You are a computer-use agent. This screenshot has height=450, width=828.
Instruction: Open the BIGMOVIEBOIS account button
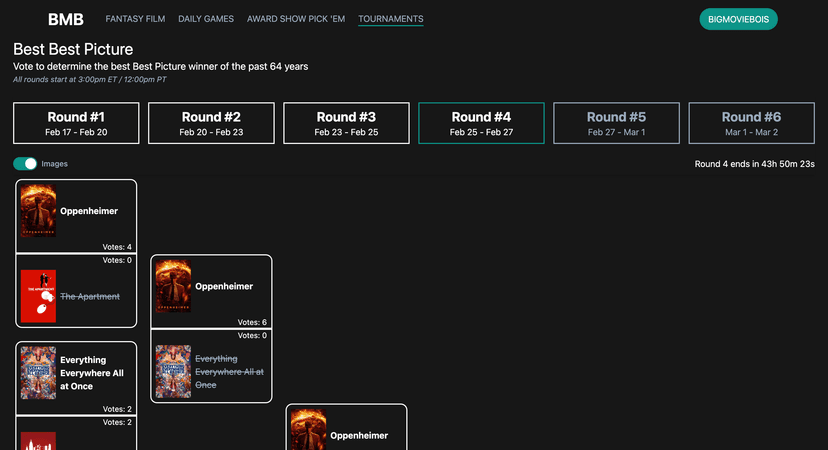pyautogui.click(x=738, y=19)
